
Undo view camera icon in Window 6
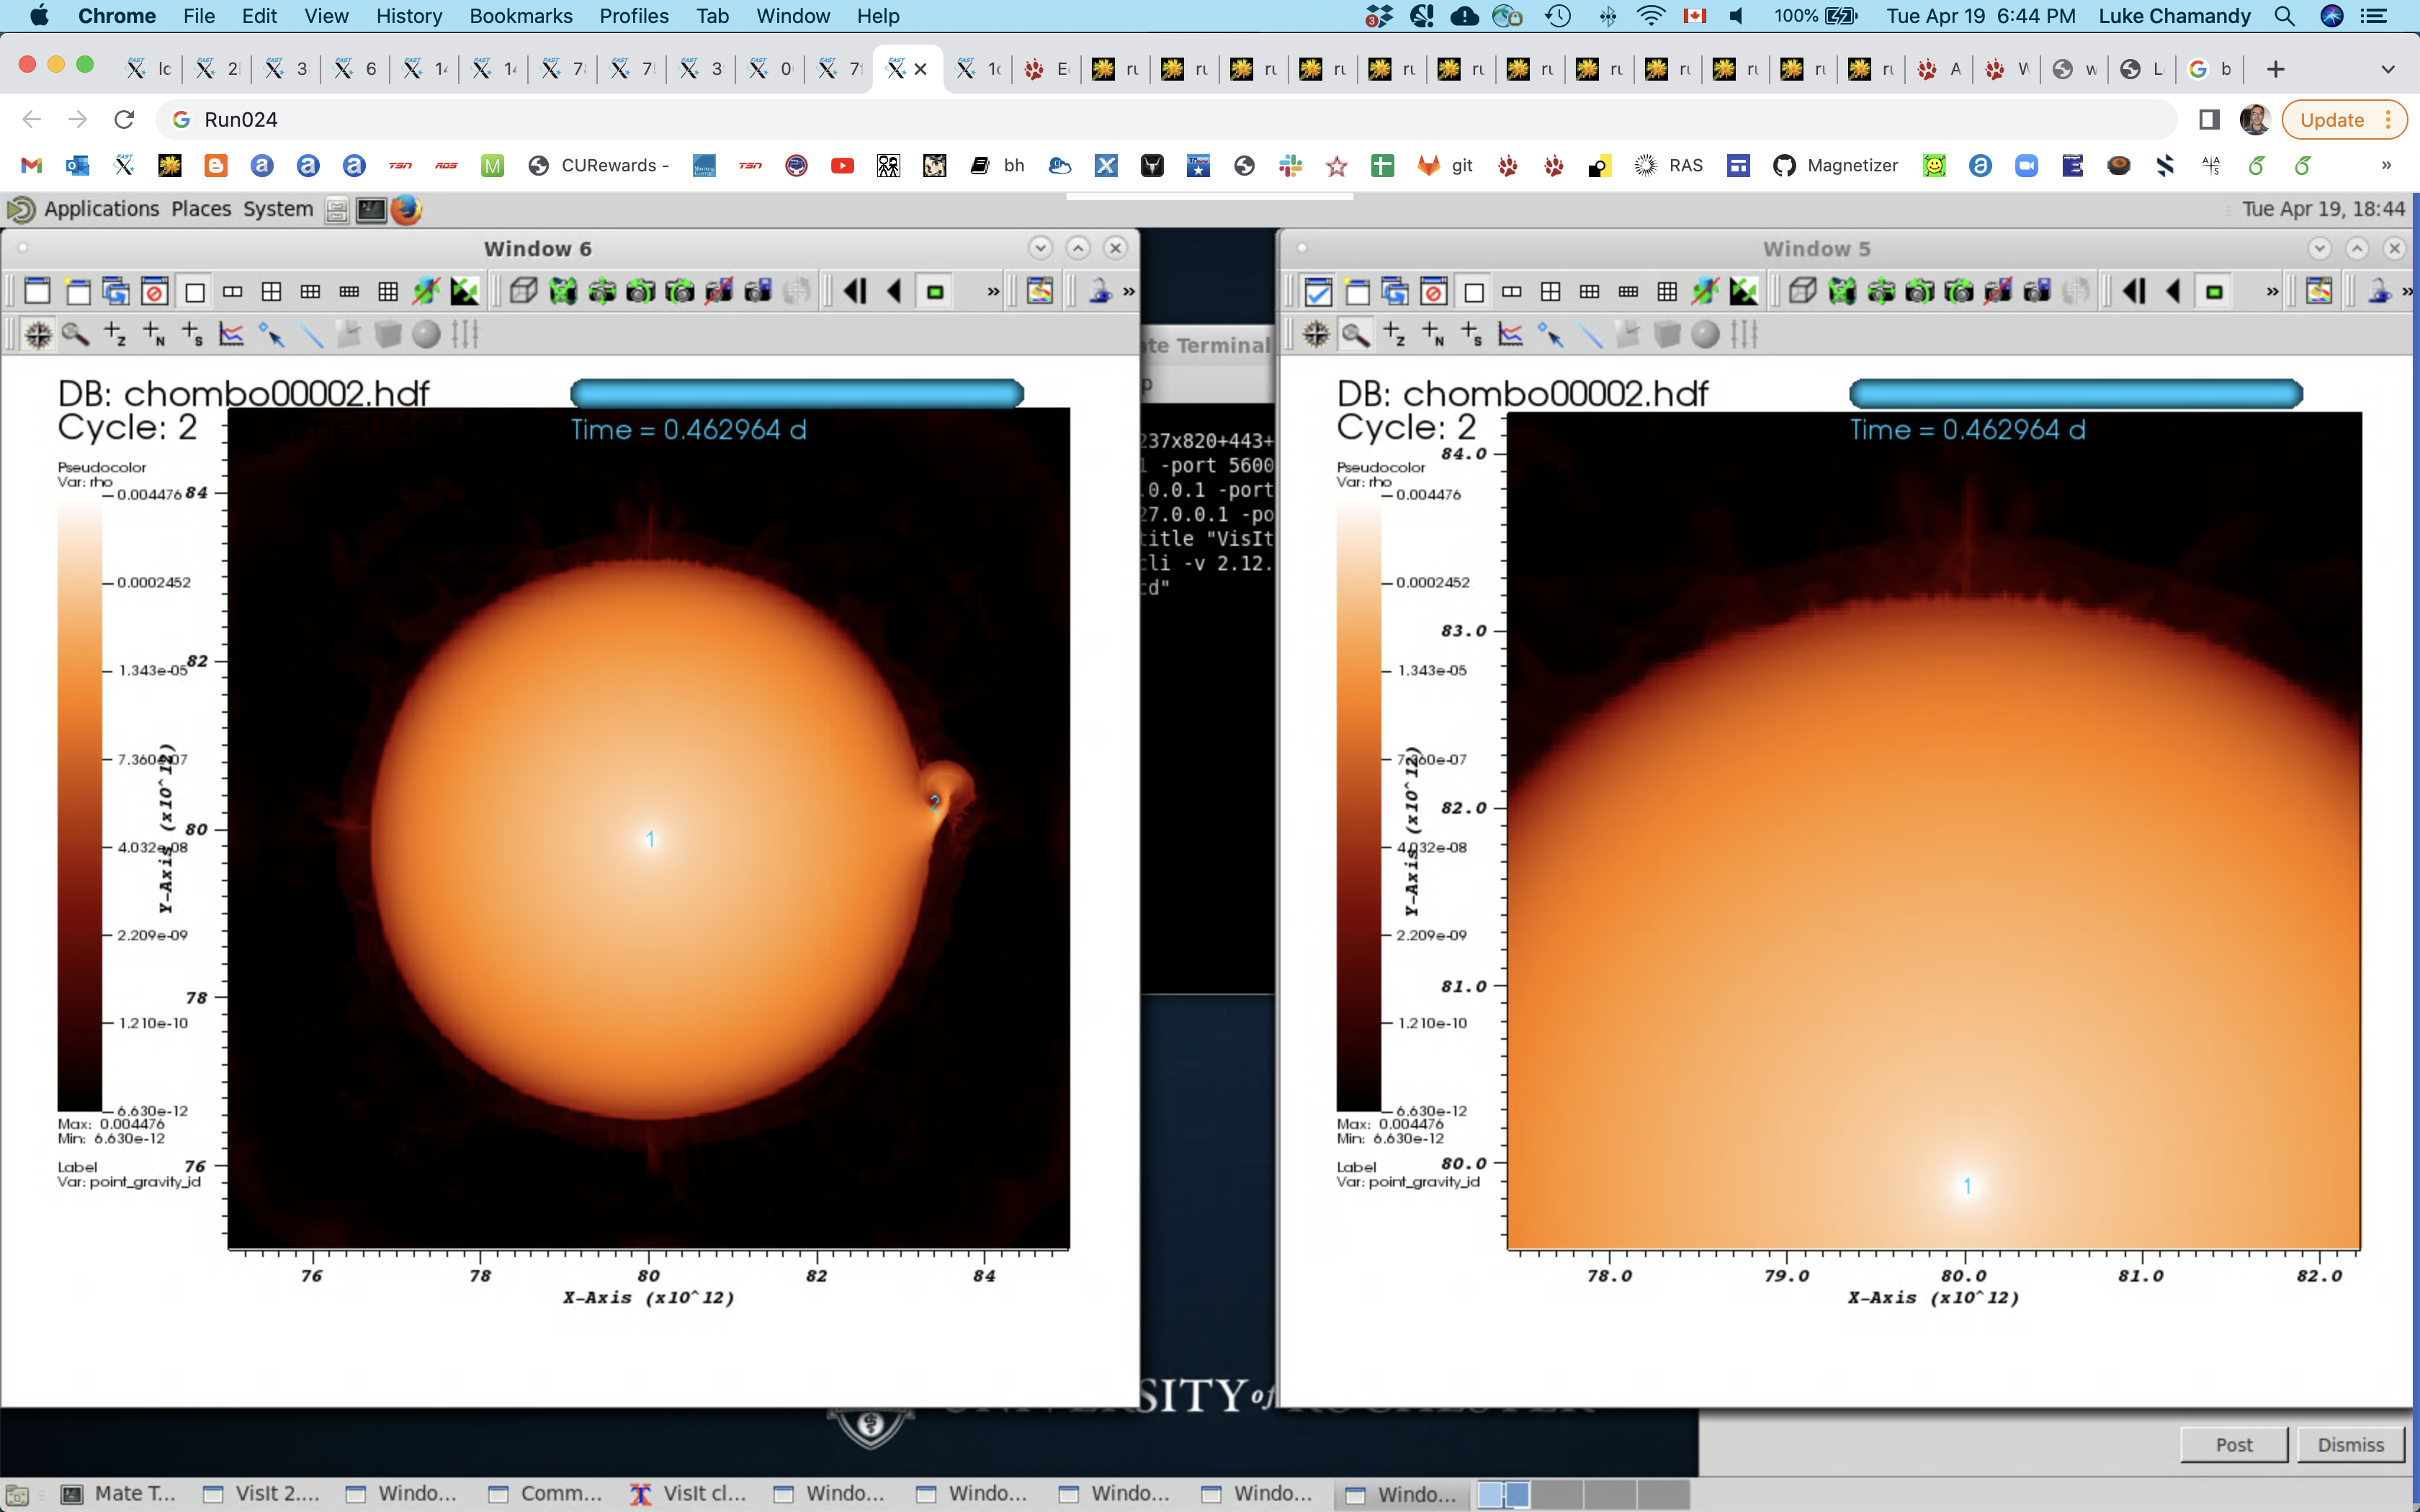[641, 291]
